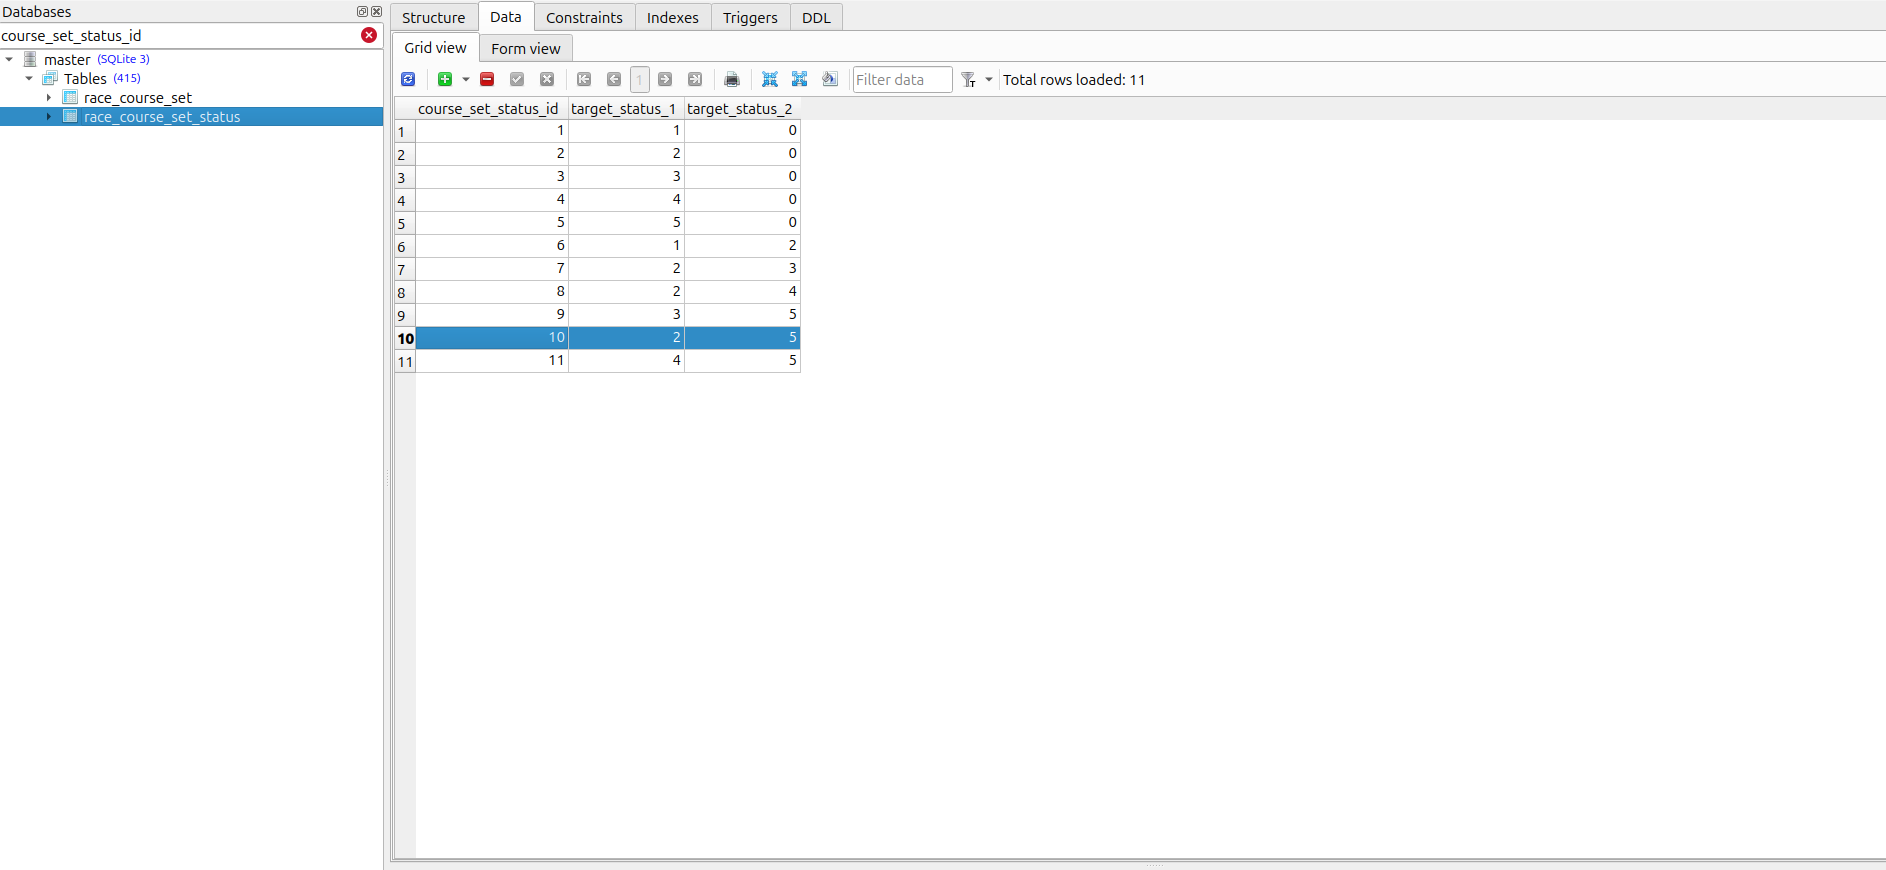
Task: Open filter mode dropdown arrow
Action: pyautogui.click(x=989, y=80)
